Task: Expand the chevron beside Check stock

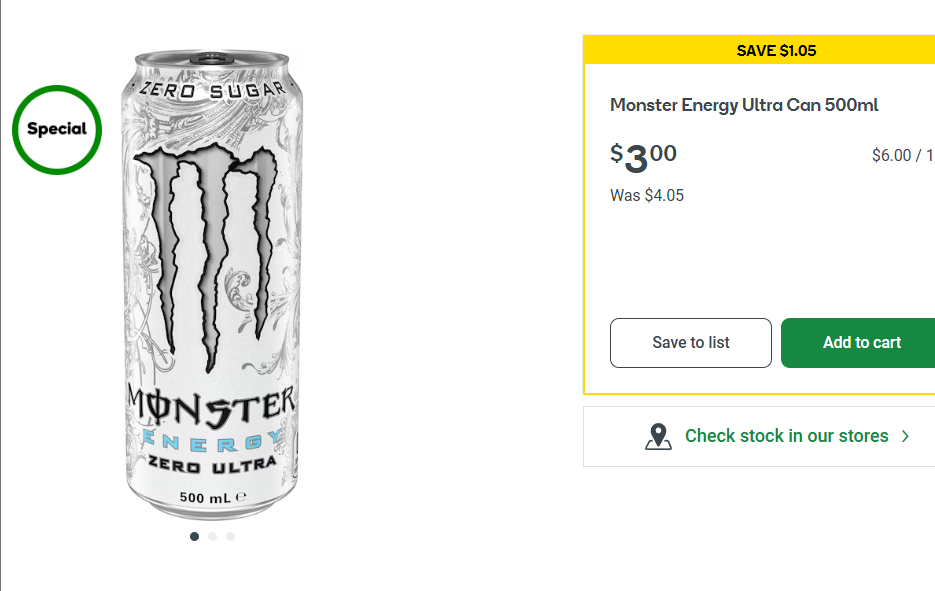Action: coord(905,436)
